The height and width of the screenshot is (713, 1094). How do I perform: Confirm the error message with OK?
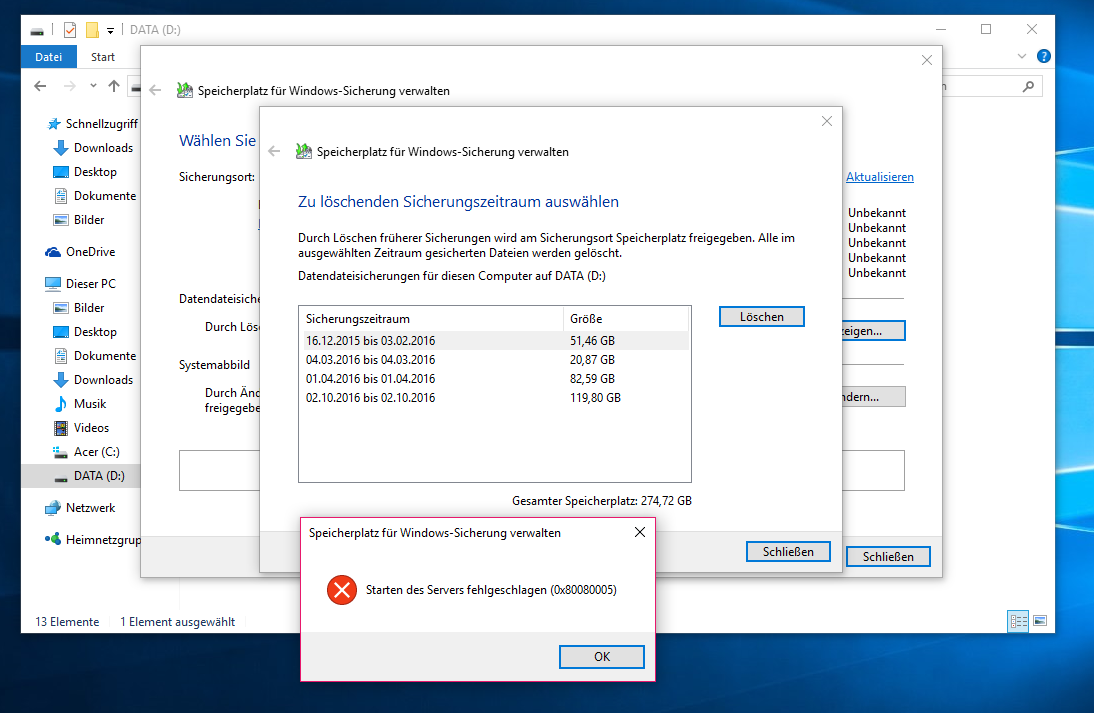point(602,656)
